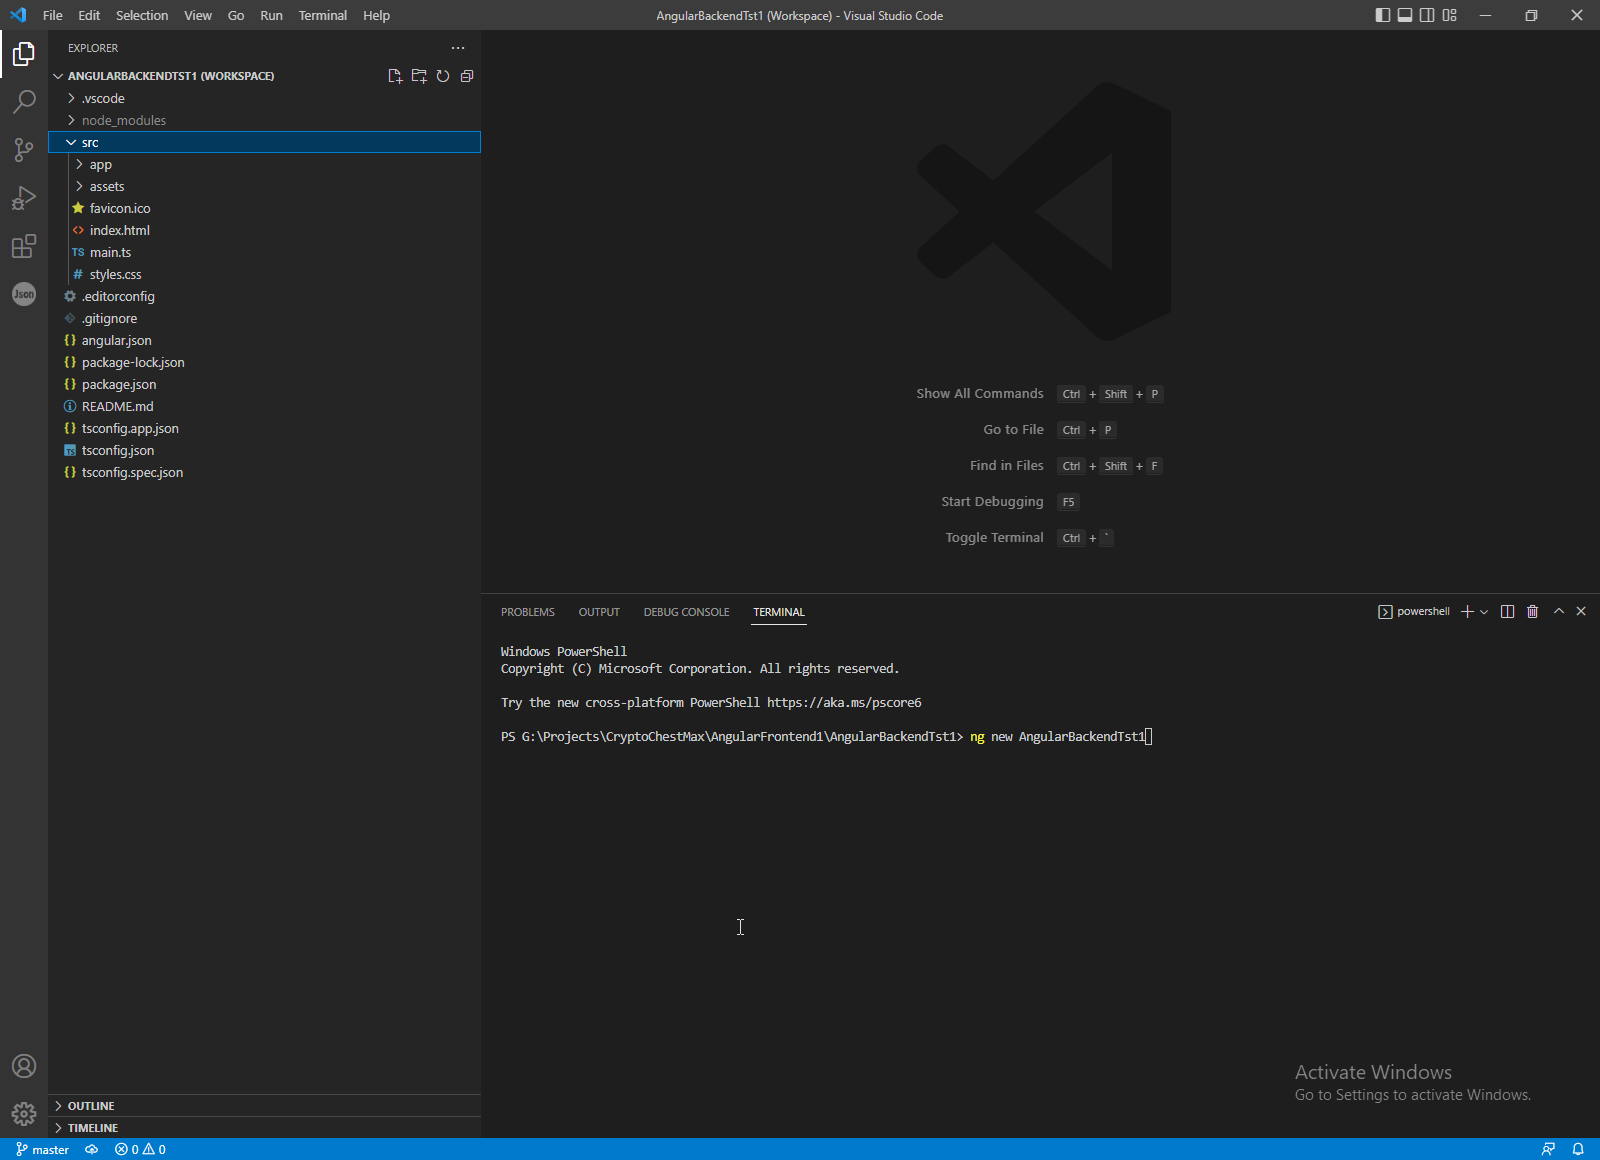
Task: Open errors and warnings count in status bar
Action: click(141, 1150)
